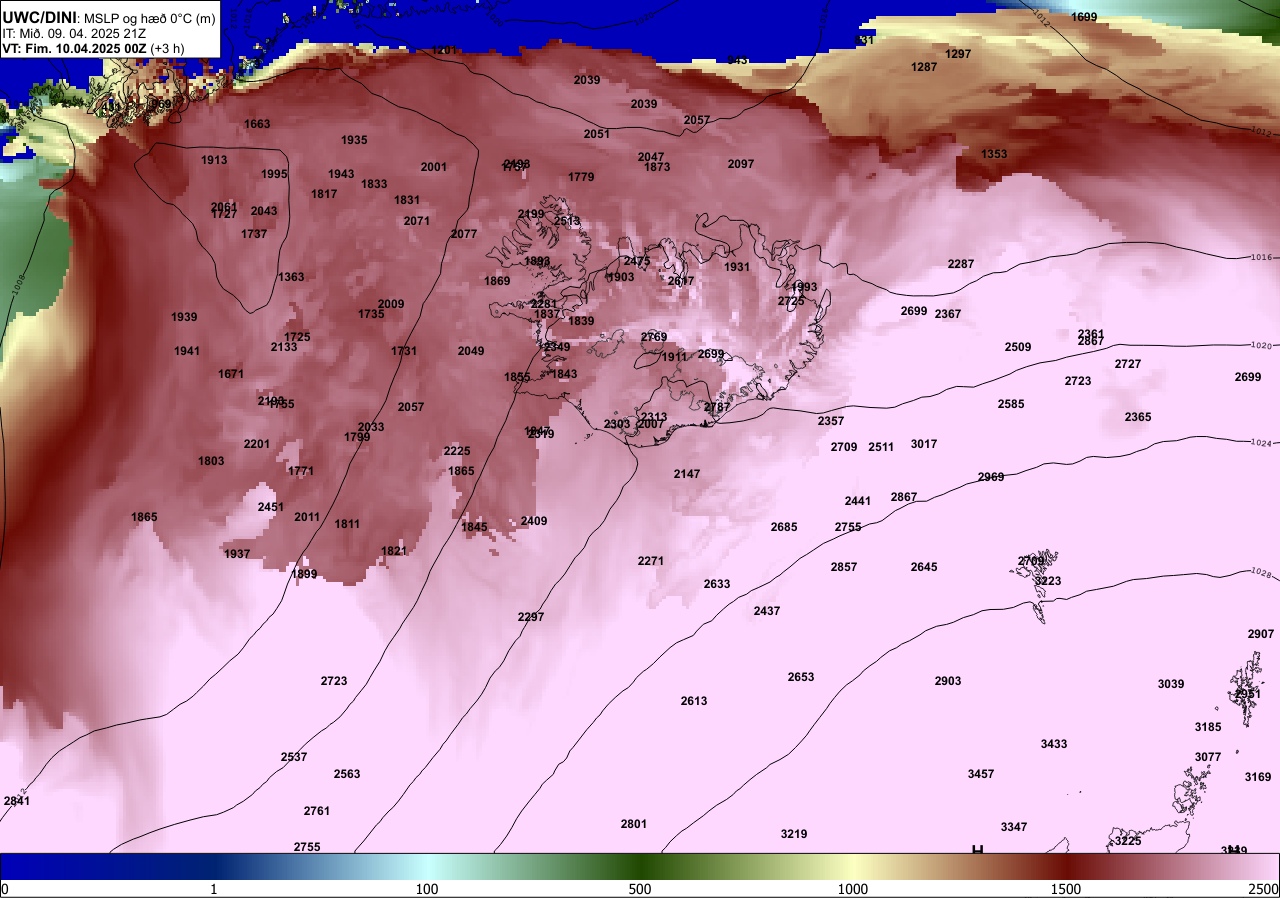Click the map value 3039
Image resolution: width=1280 pixels, height=898 pixels.
(x=1171, y=684)
